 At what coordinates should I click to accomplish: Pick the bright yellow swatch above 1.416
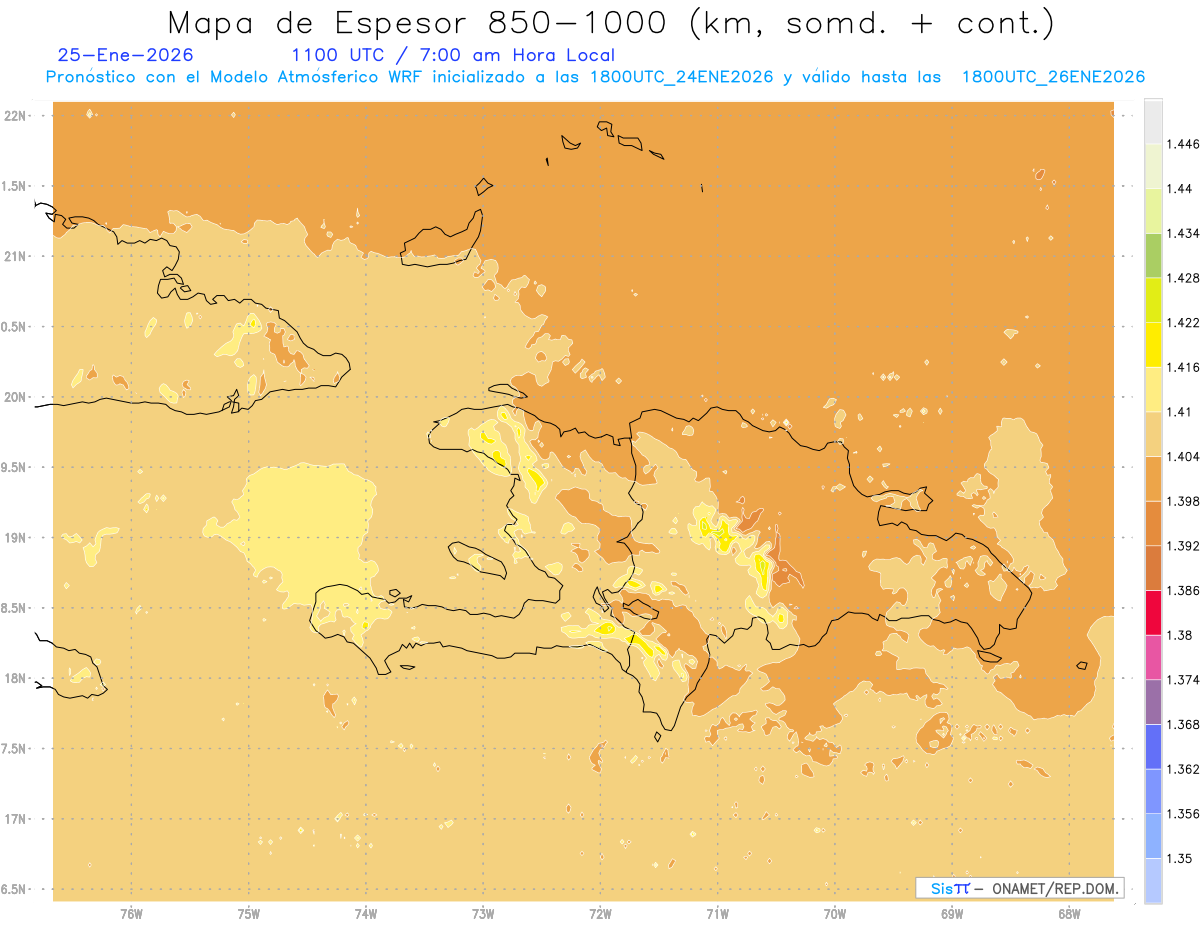(x=1153, y=345)
